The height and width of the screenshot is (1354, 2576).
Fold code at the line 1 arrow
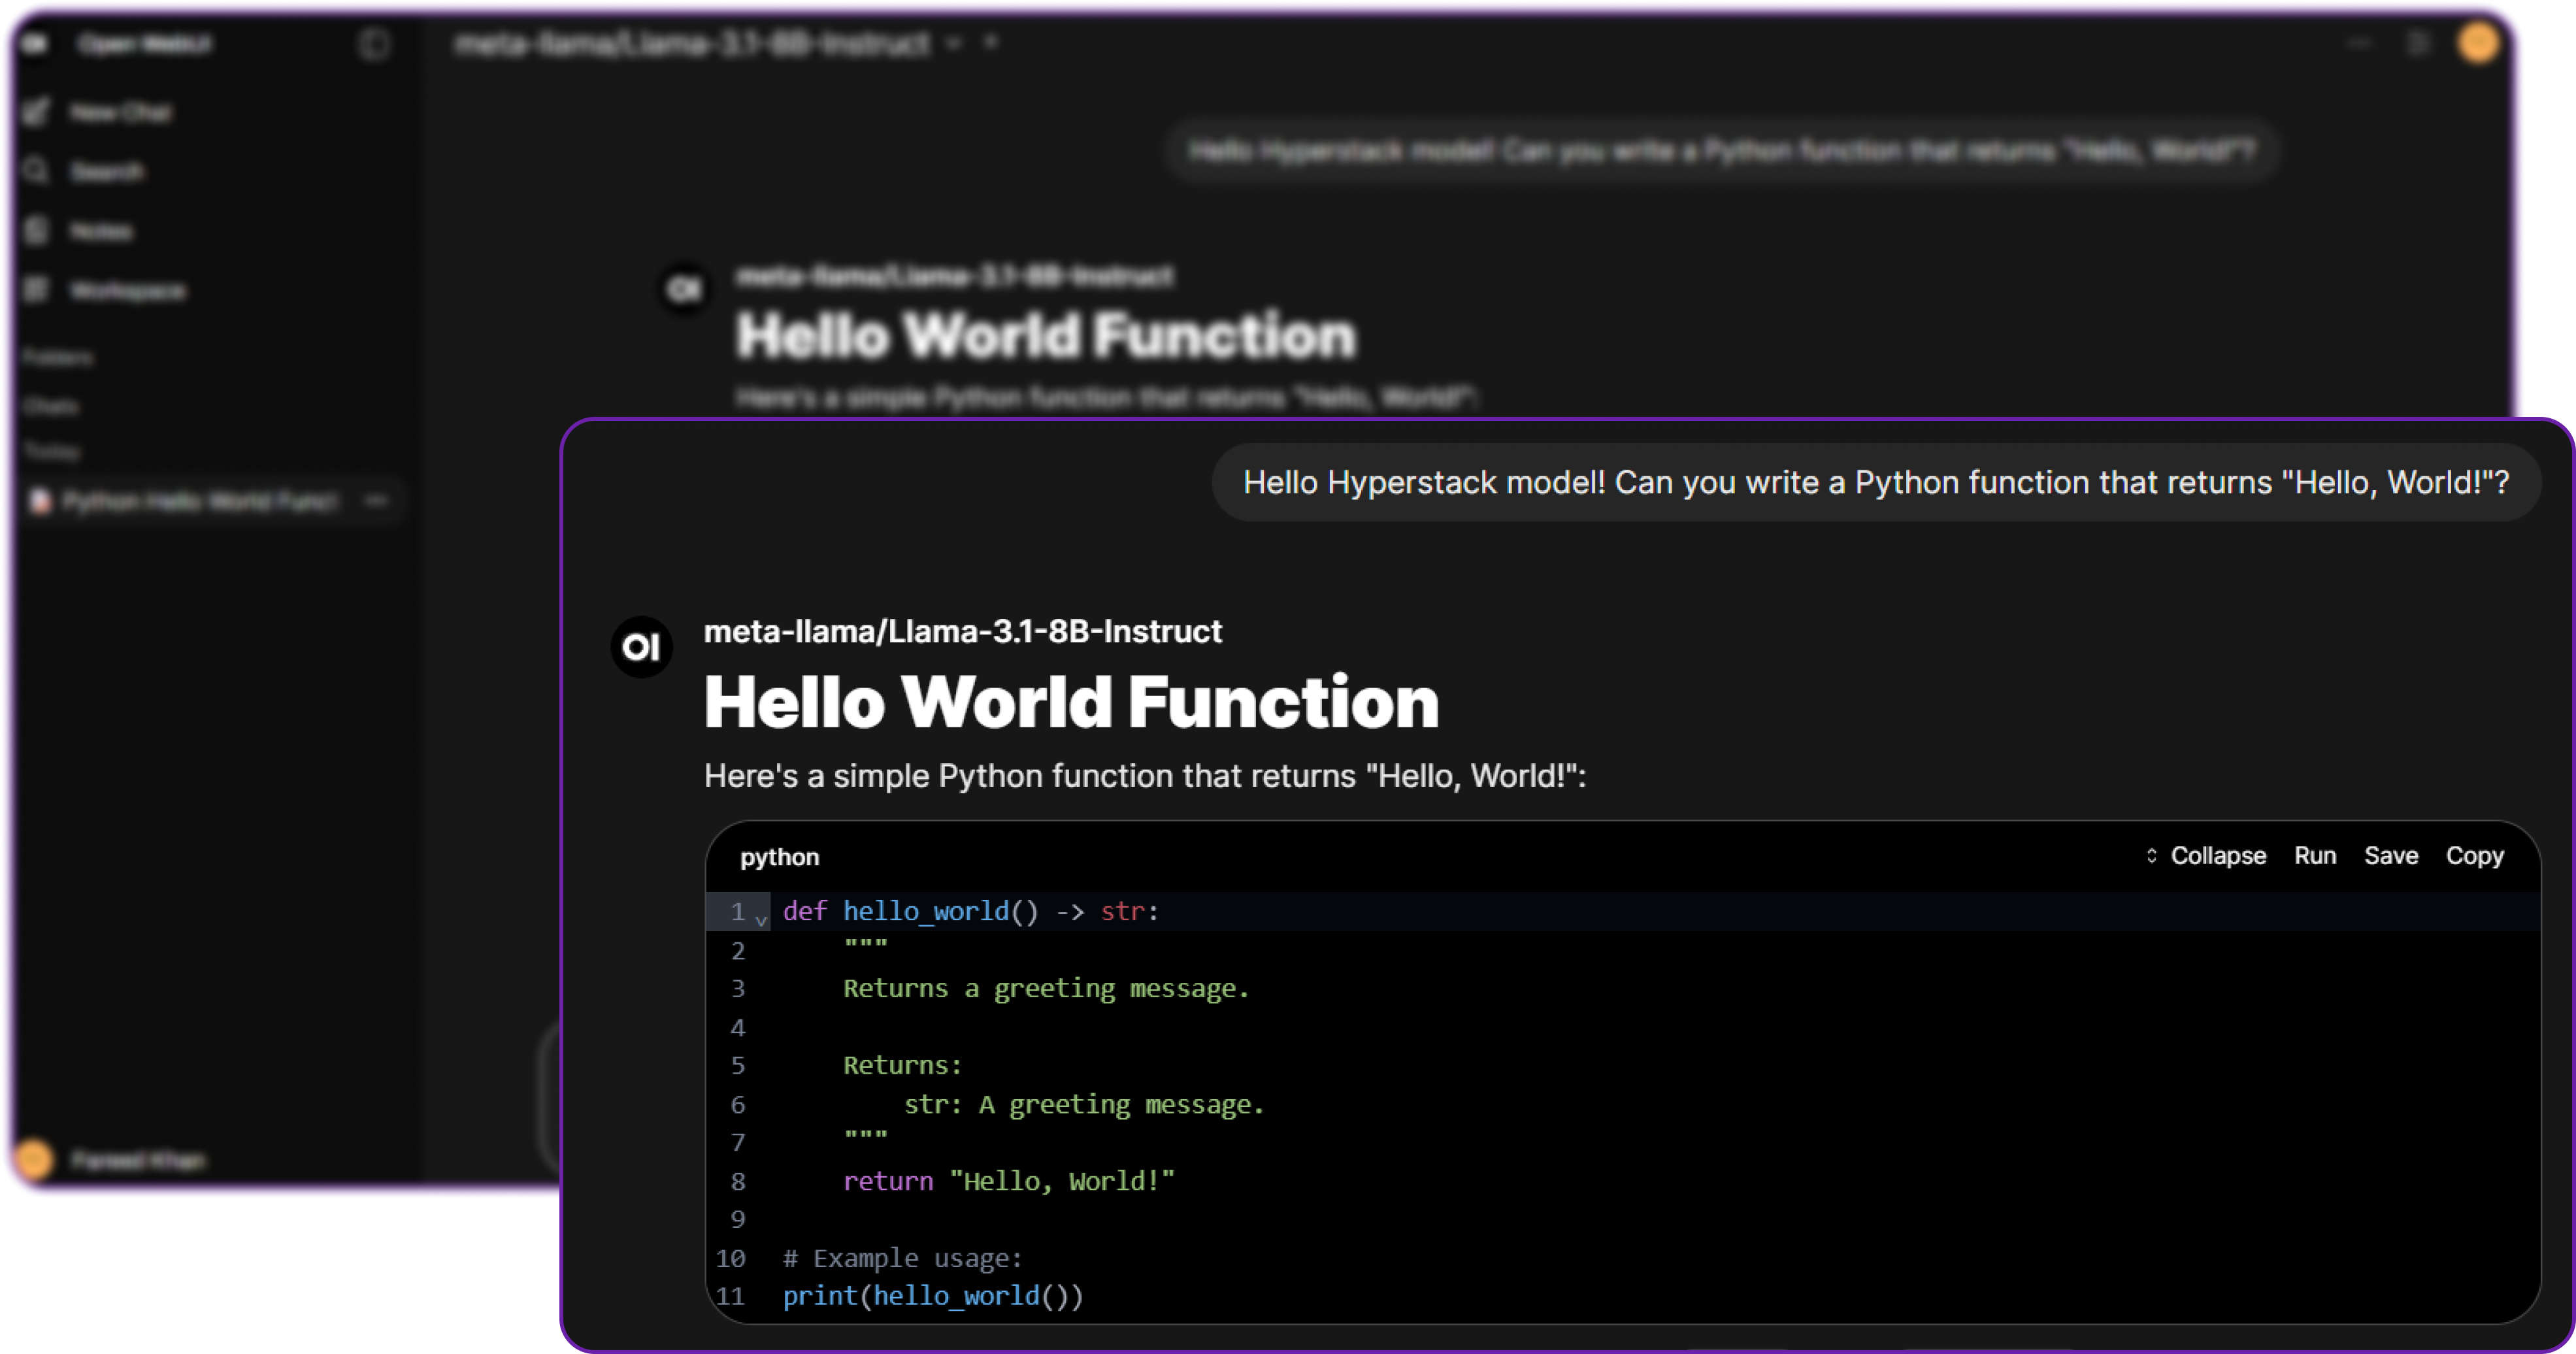[x=762, y=920]
